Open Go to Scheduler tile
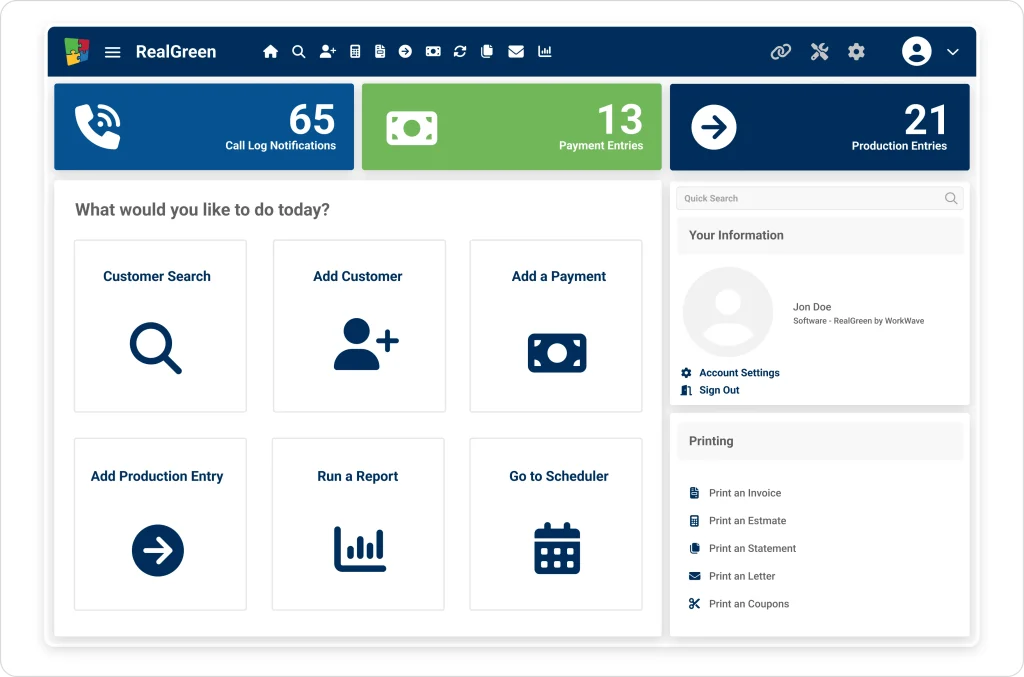Image resolution: width=1024 pixels, height=677 pixels. pos(557,523)
